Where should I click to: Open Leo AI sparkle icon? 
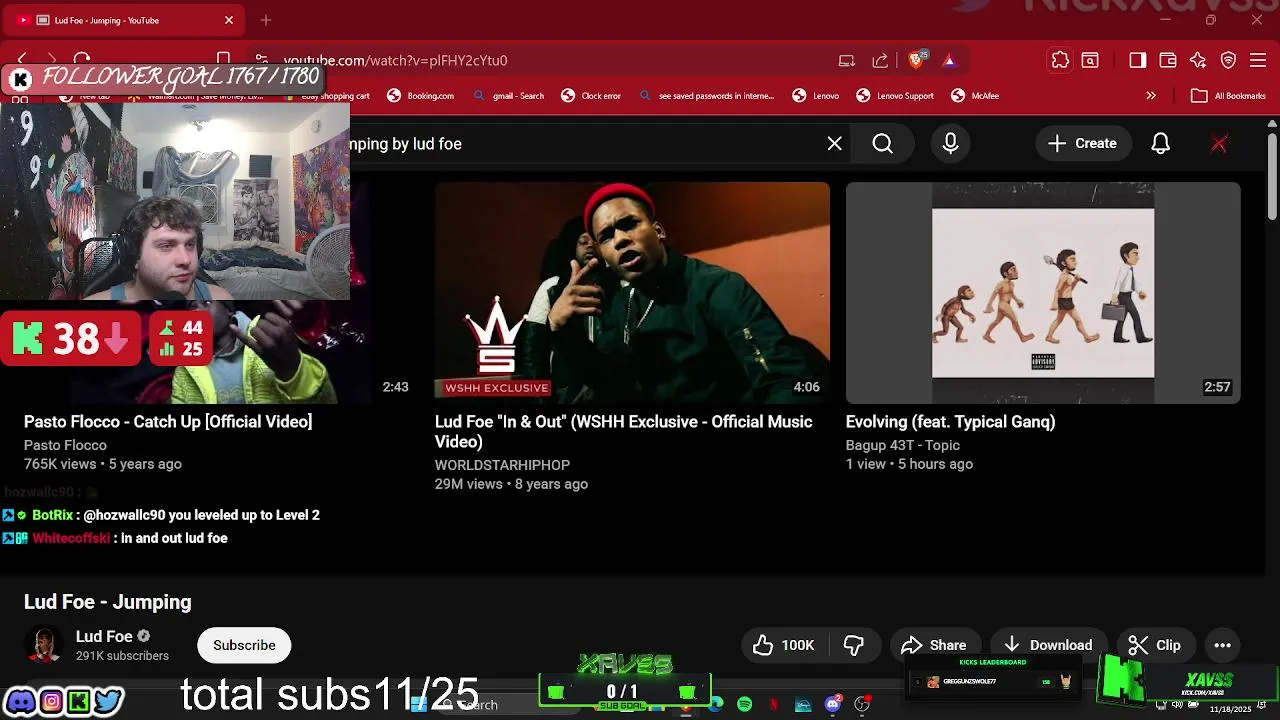pos(1198,60)
